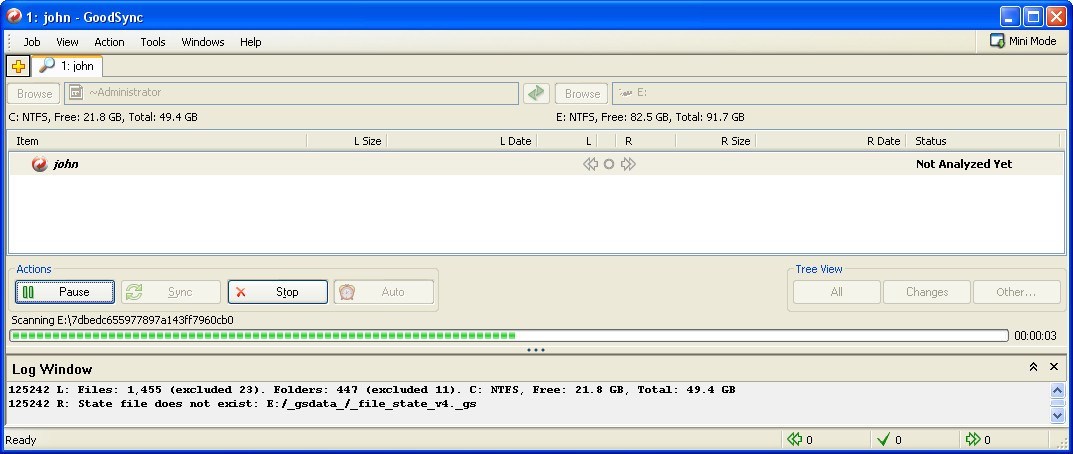Click the checkmark counter in status bar
Screen dimensions: 1073x454
pyautogui.click(x=889, y=440)
